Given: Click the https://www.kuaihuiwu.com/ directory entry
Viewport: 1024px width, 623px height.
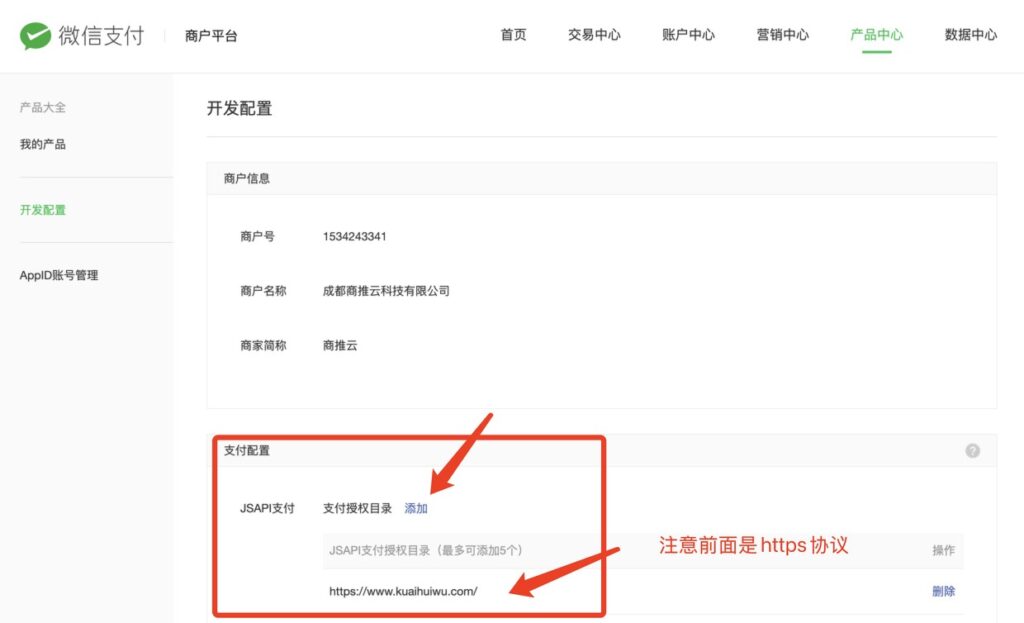Looking at the screenshot, I should (403, 592).
